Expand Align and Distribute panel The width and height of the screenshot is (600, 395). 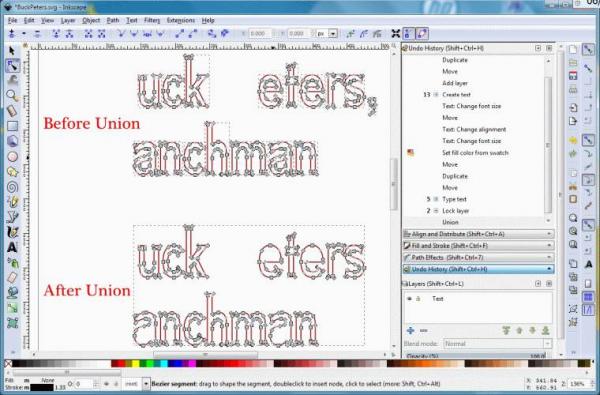[x=478, y=234]
